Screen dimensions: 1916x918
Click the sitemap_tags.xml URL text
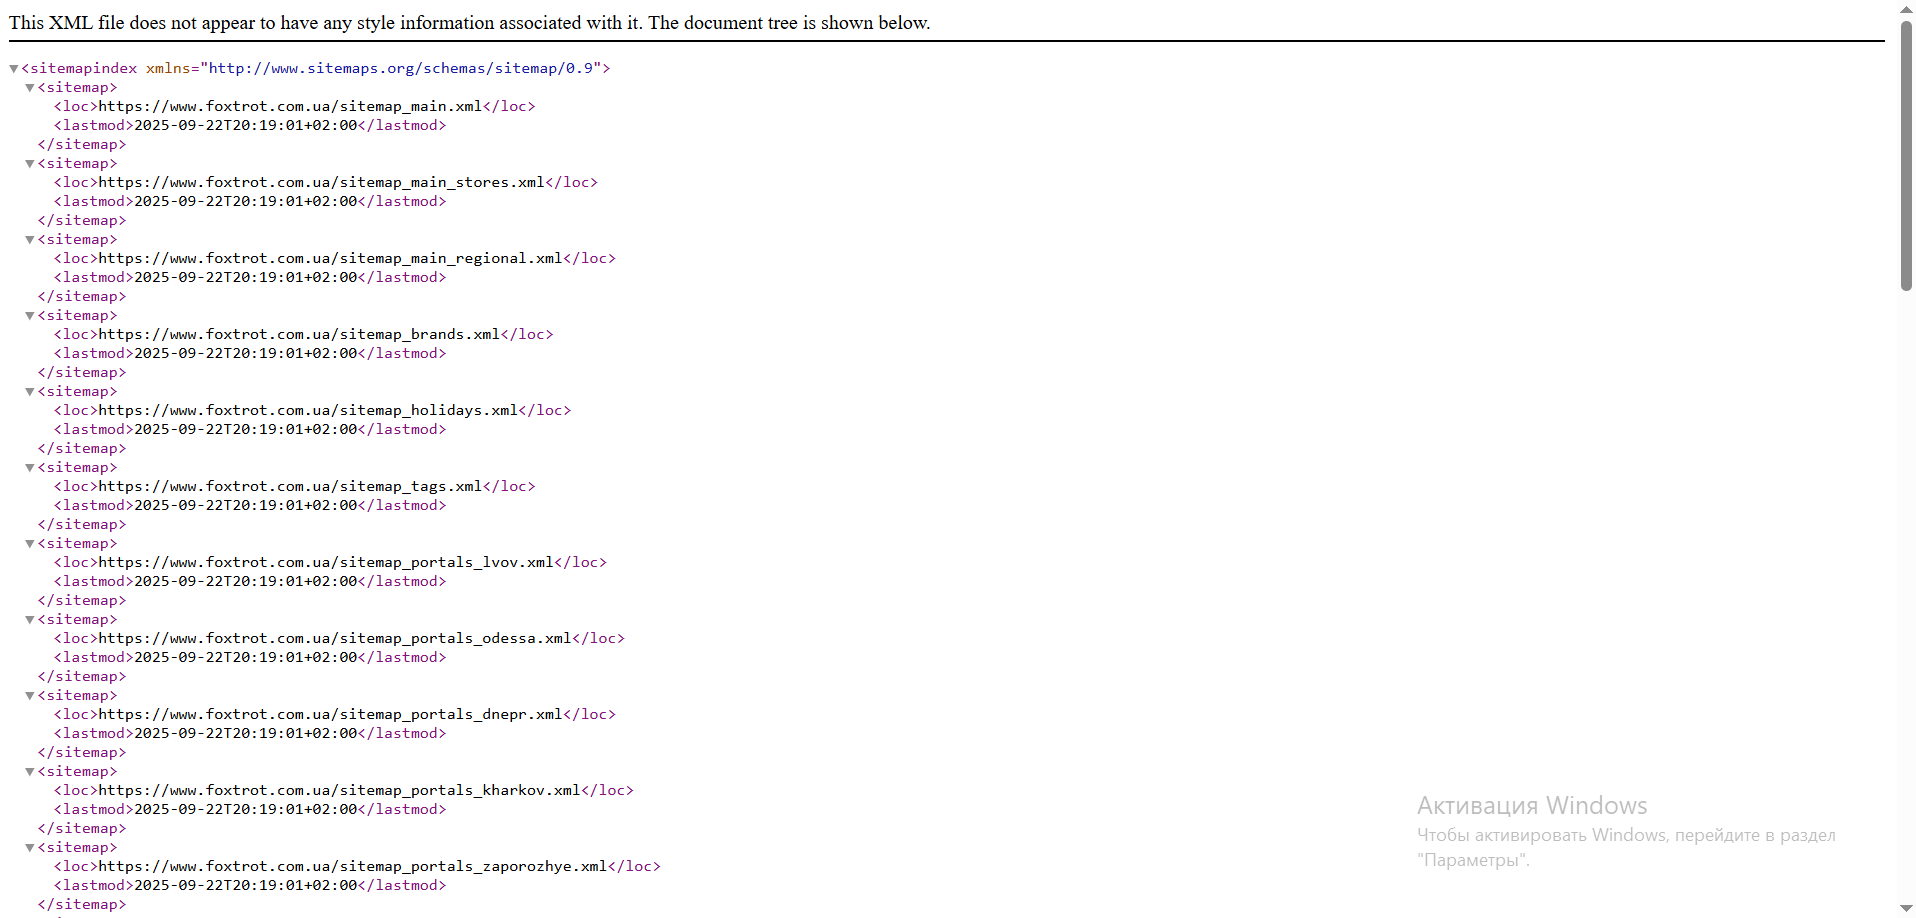pyautogui.click(x=290, y=486)
